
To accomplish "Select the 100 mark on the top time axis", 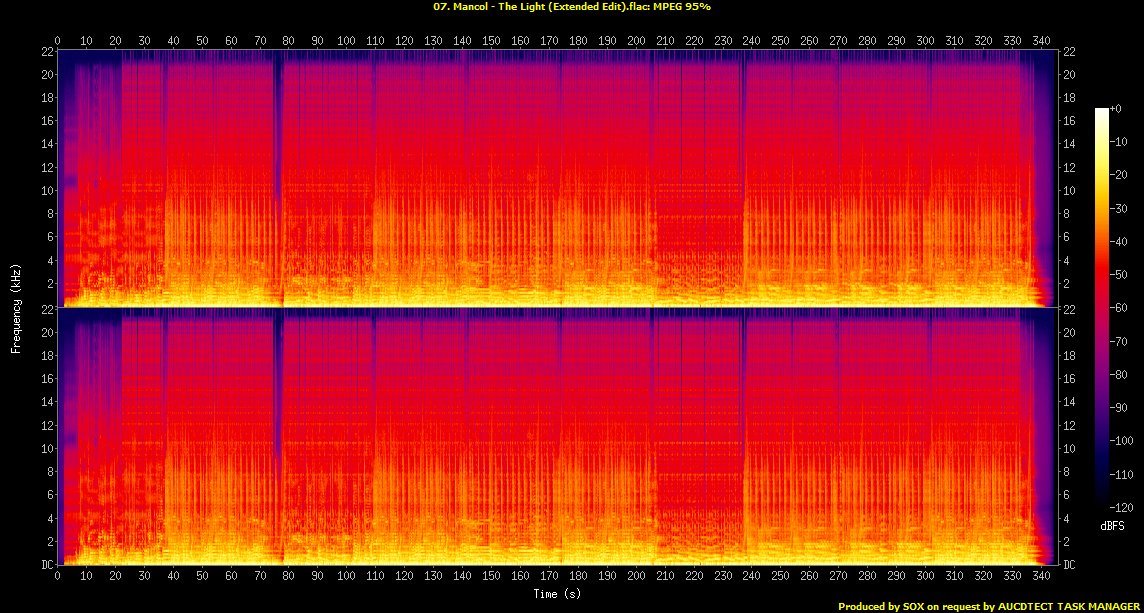I will [346, 40].
